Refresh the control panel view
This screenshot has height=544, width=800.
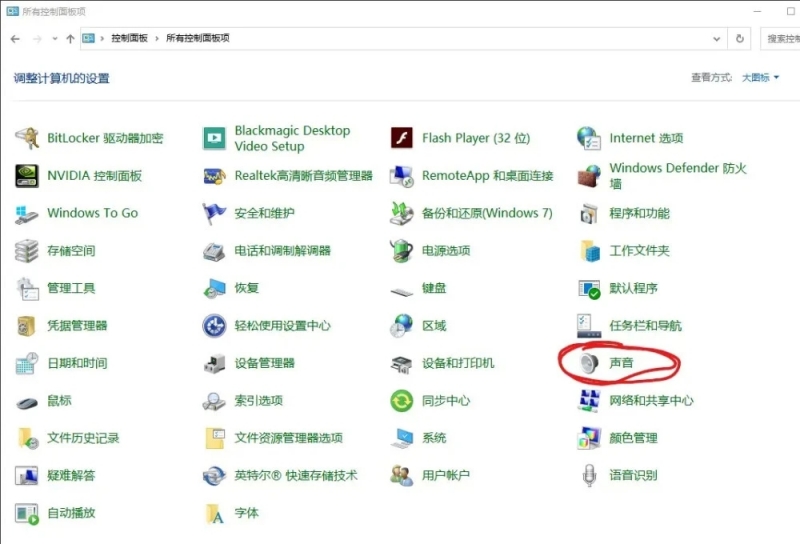point(740,39)
